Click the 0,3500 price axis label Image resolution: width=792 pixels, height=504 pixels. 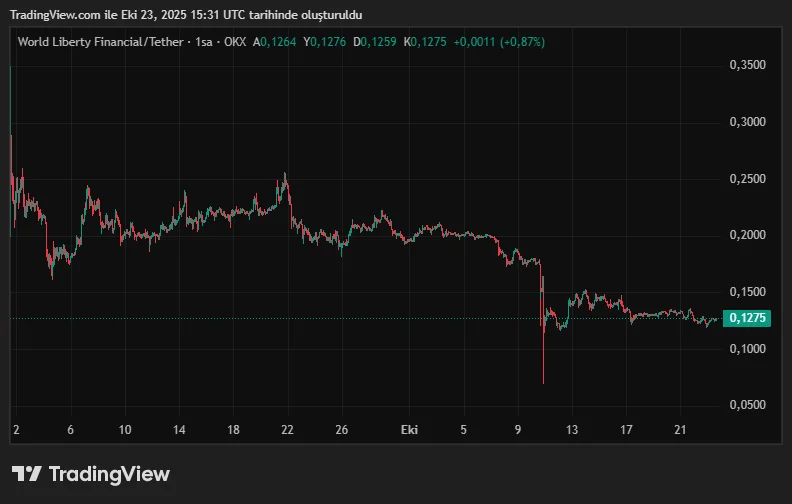748,65
